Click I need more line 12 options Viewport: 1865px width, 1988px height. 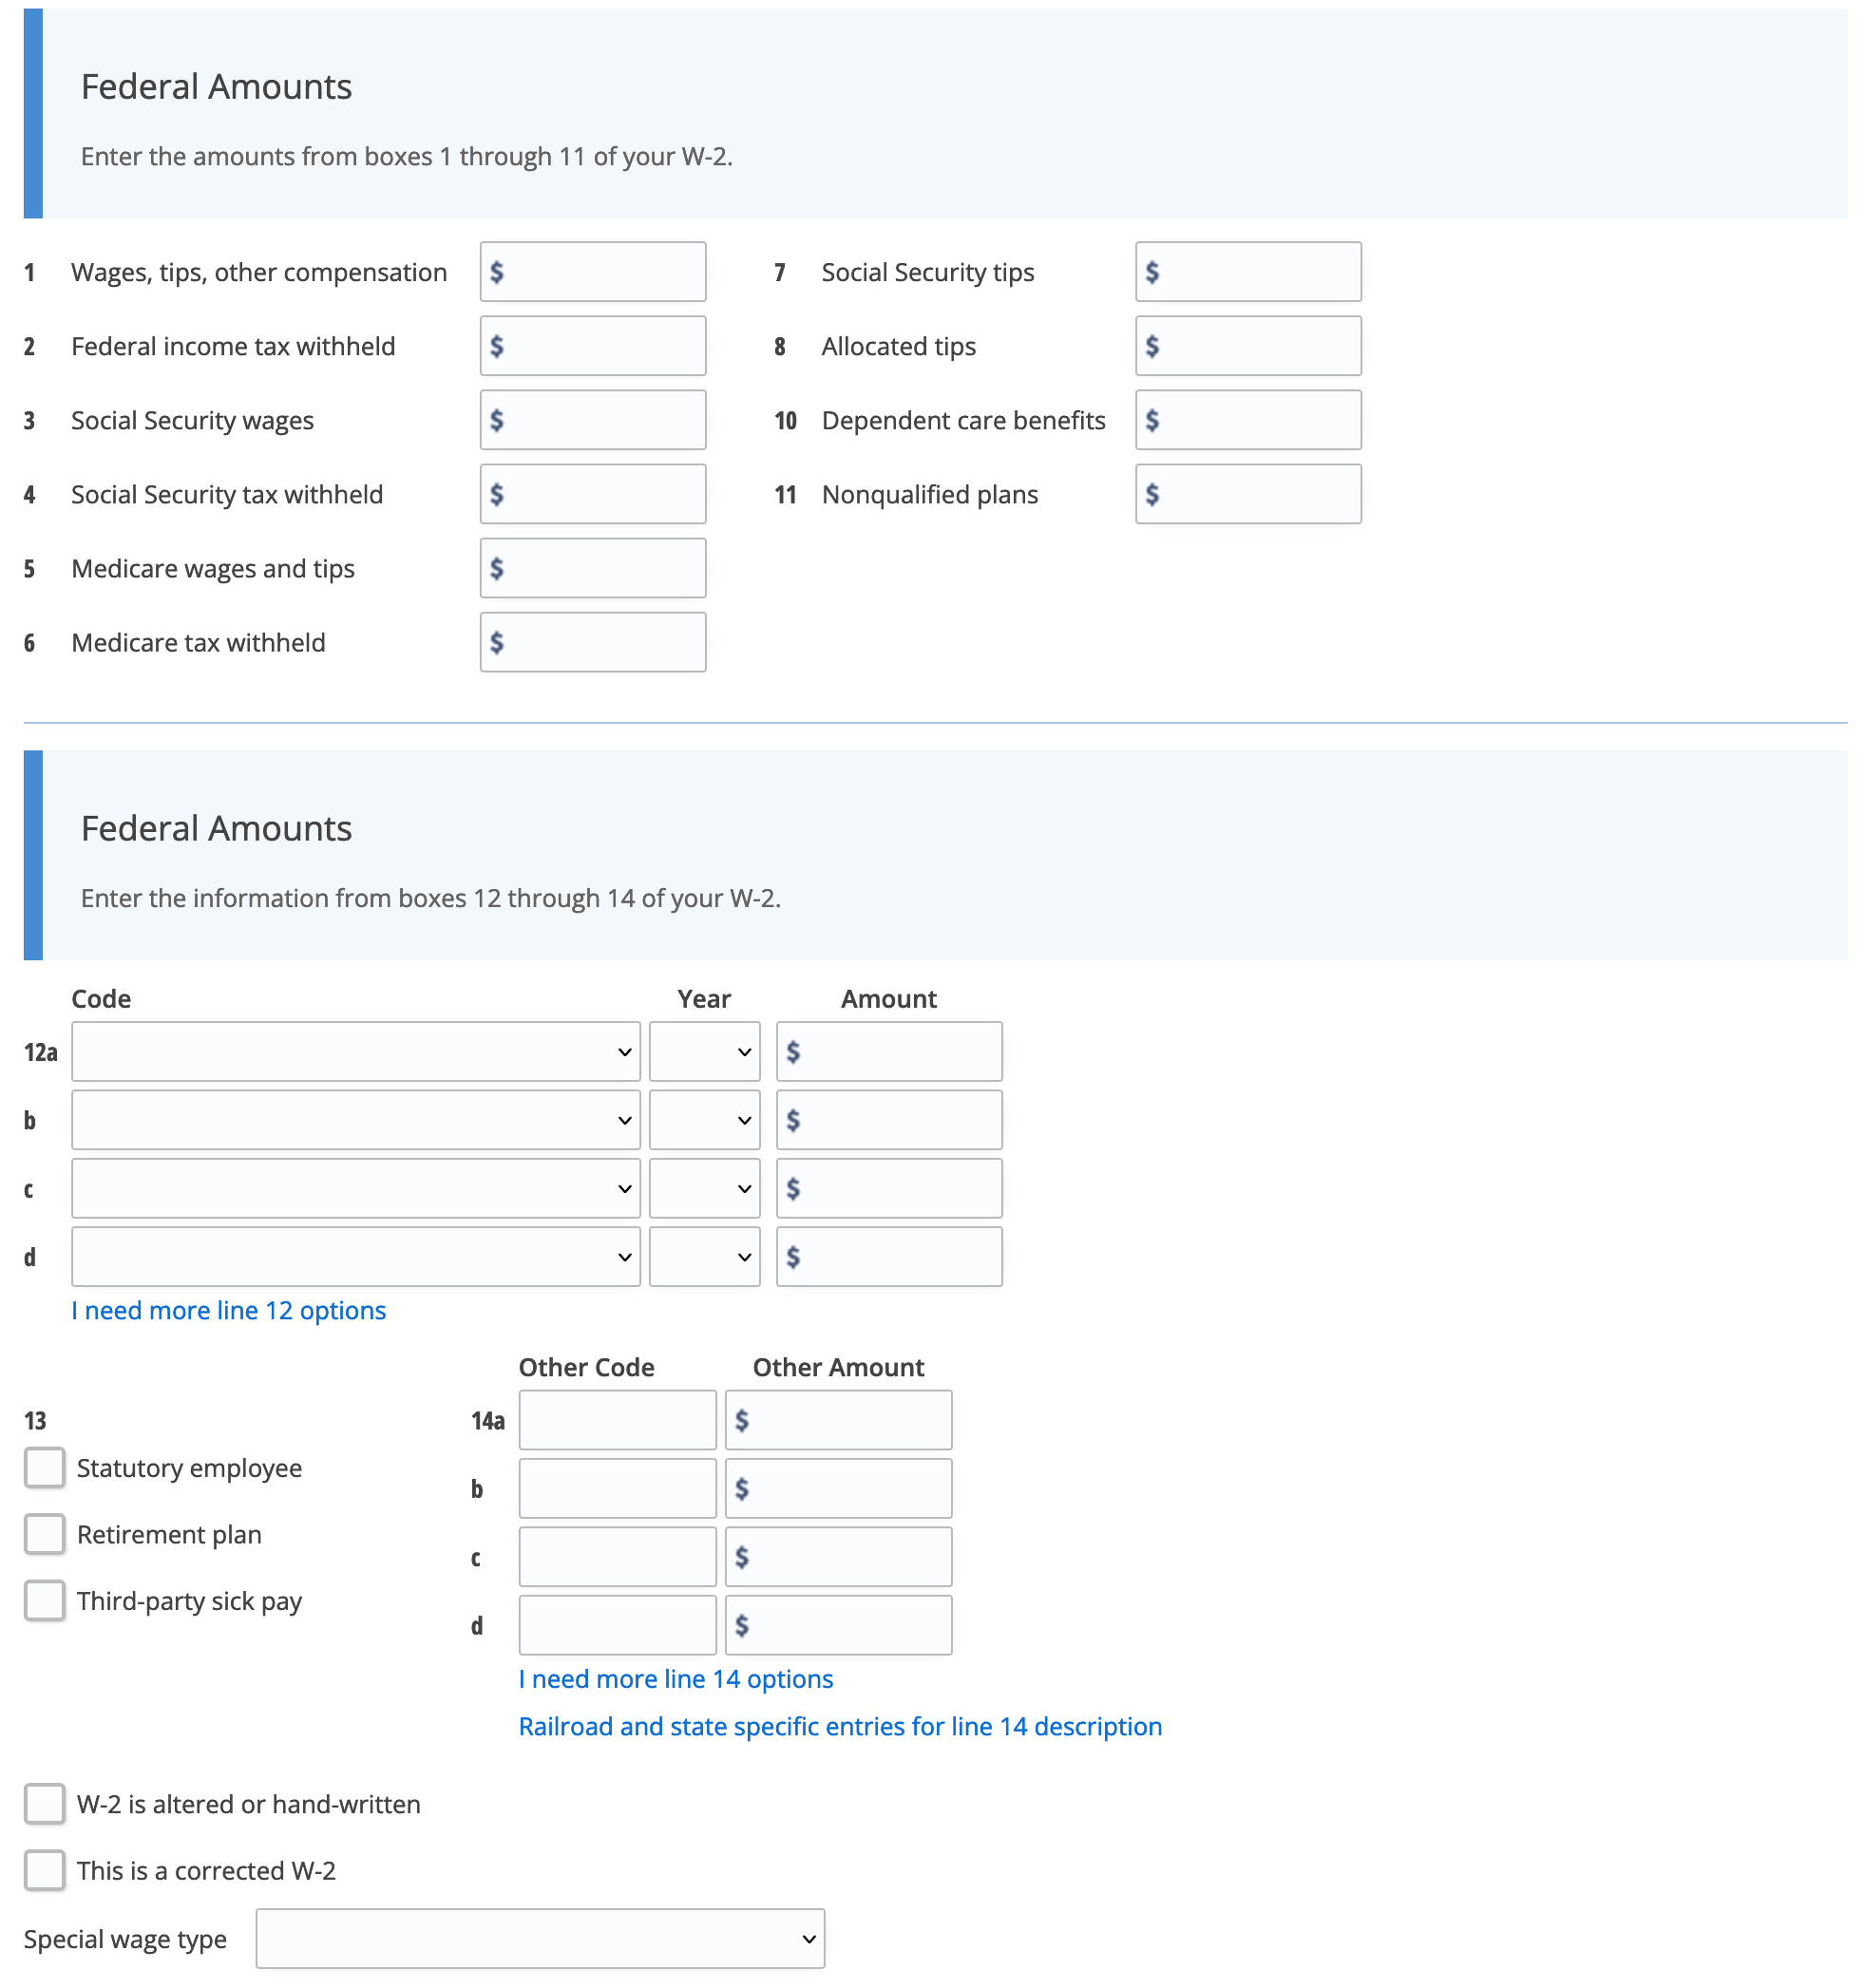(230, 1310)
